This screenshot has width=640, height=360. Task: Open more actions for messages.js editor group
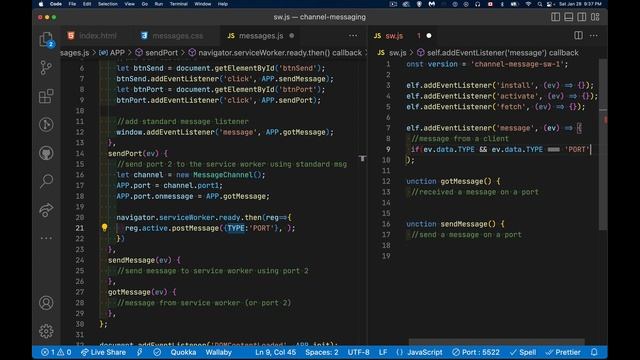(x=353, y=36)
